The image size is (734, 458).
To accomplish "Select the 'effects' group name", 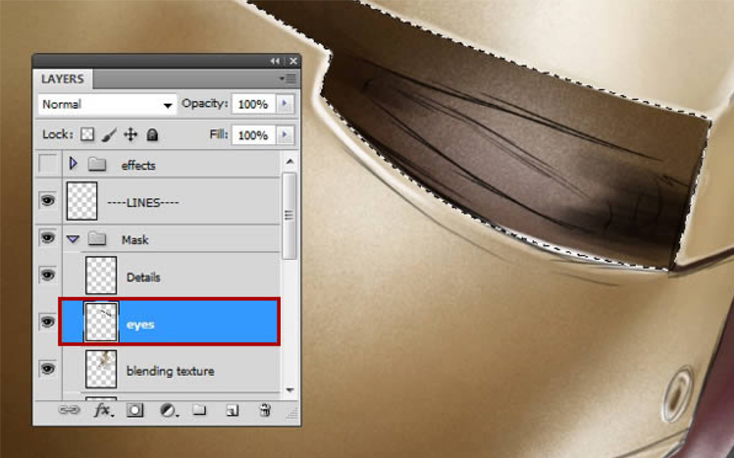I will [x=138, y=165].
